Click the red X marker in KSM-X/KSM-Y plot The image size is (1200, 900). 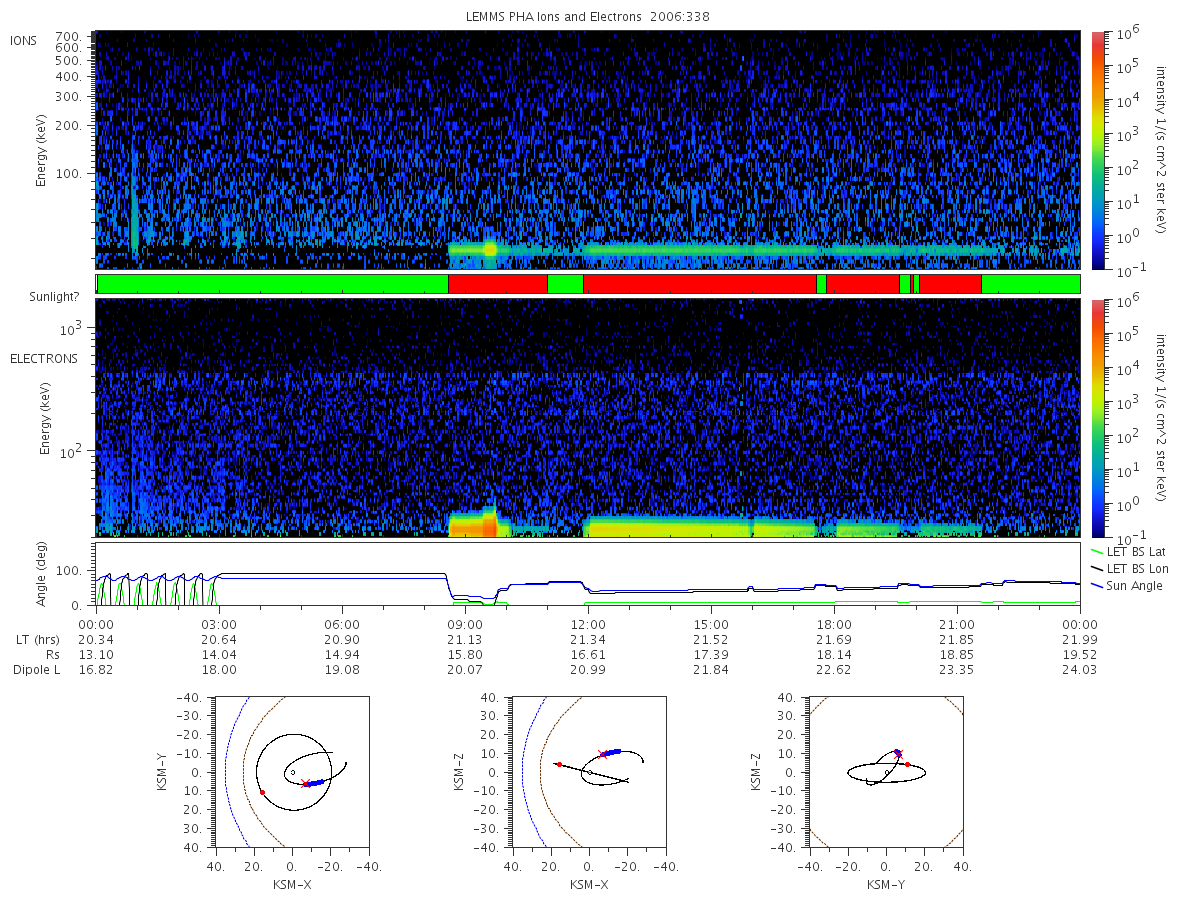[304, 783]
